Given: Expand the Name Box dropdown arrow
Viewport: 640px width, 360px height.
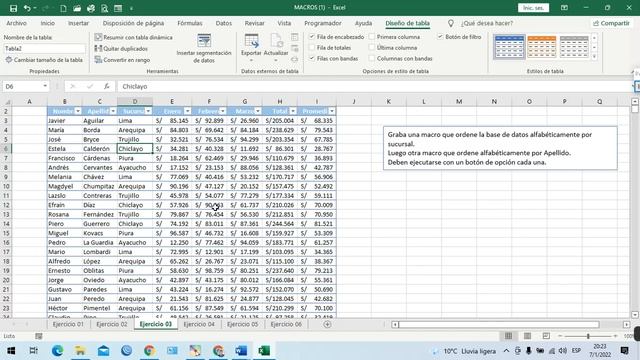Looking at the screenshot, I should coord(45,86).
